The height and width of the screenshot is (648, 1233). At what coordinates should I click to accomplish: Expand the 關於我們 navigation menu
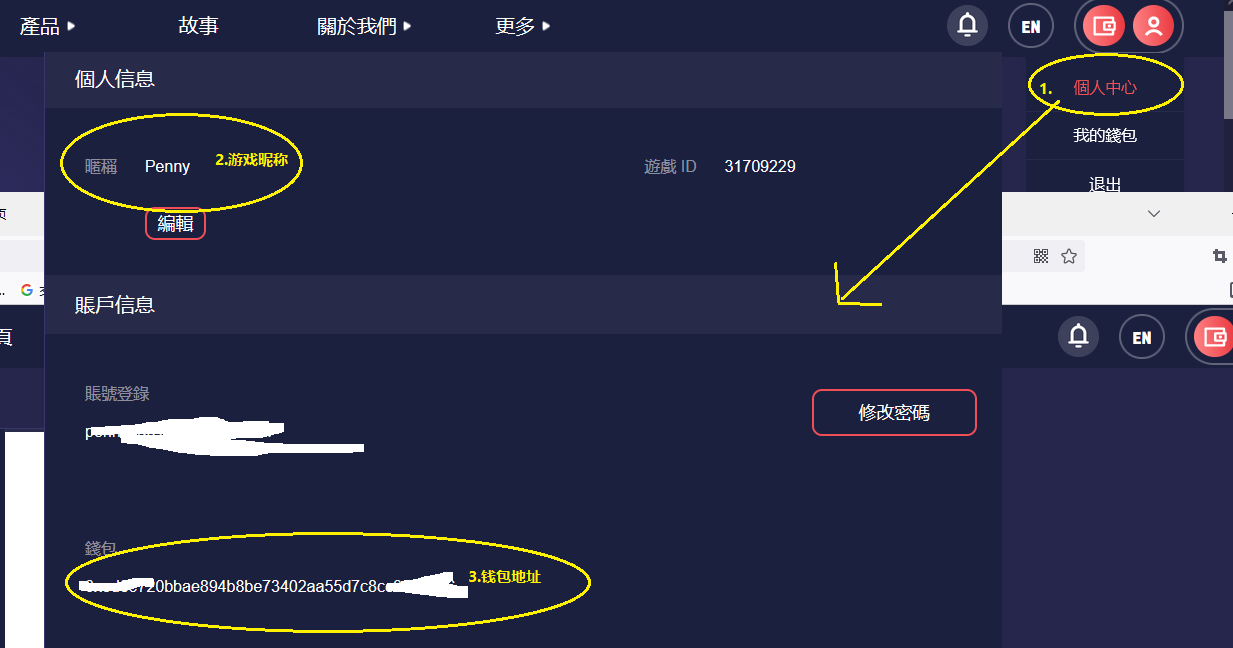click(364, 26)
